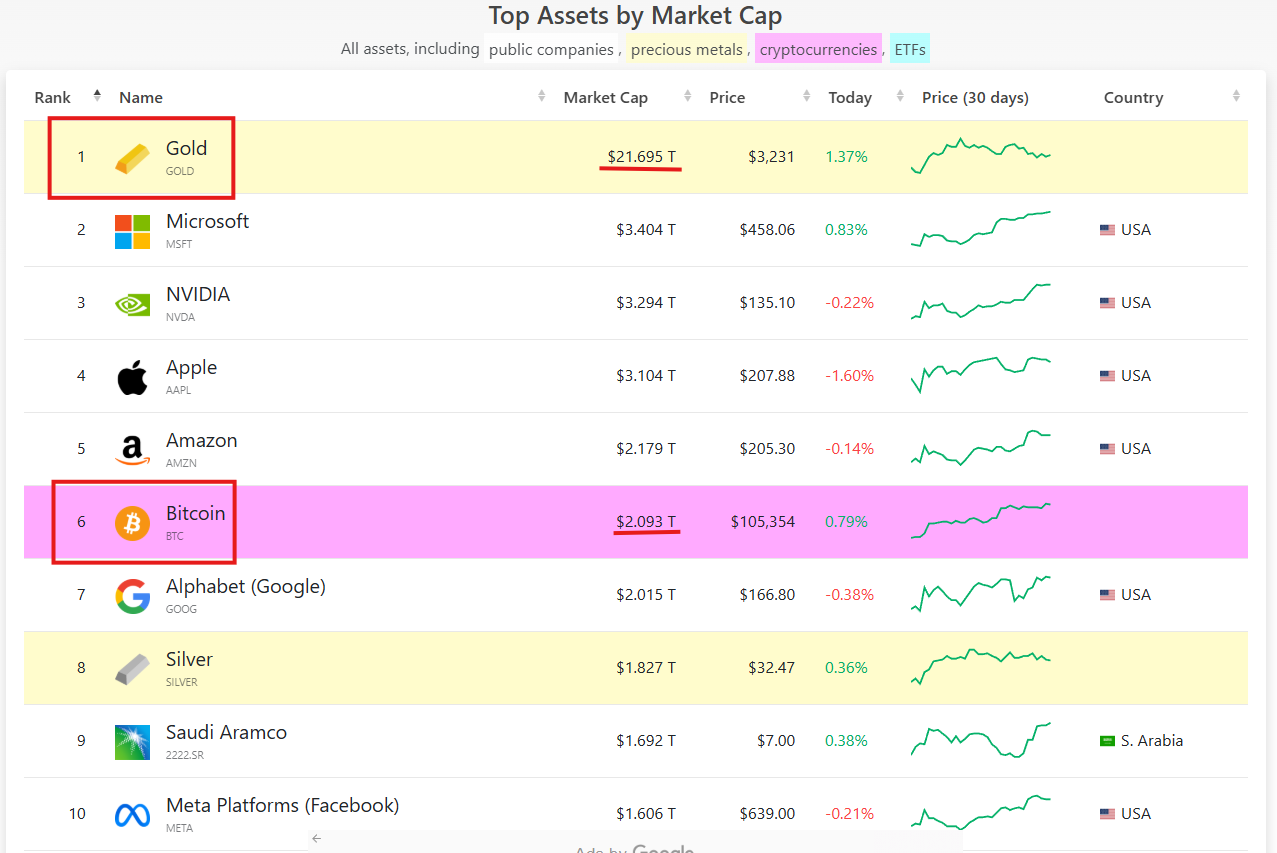Click the Price (30 days) column header
Screen dimensions: 1277x853
[975, 97]
